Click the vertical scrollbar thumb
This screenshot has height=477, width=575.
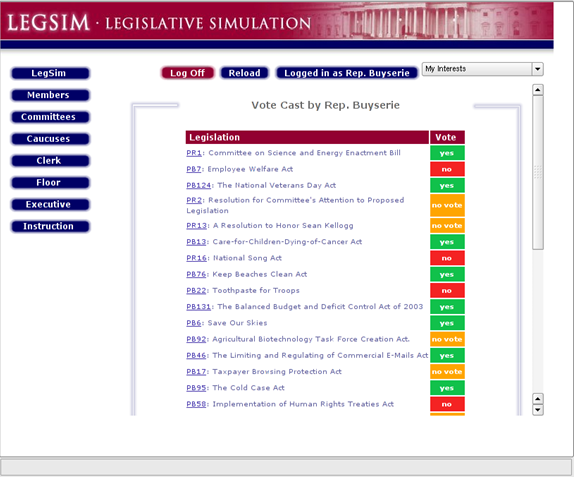click(538, 172)
